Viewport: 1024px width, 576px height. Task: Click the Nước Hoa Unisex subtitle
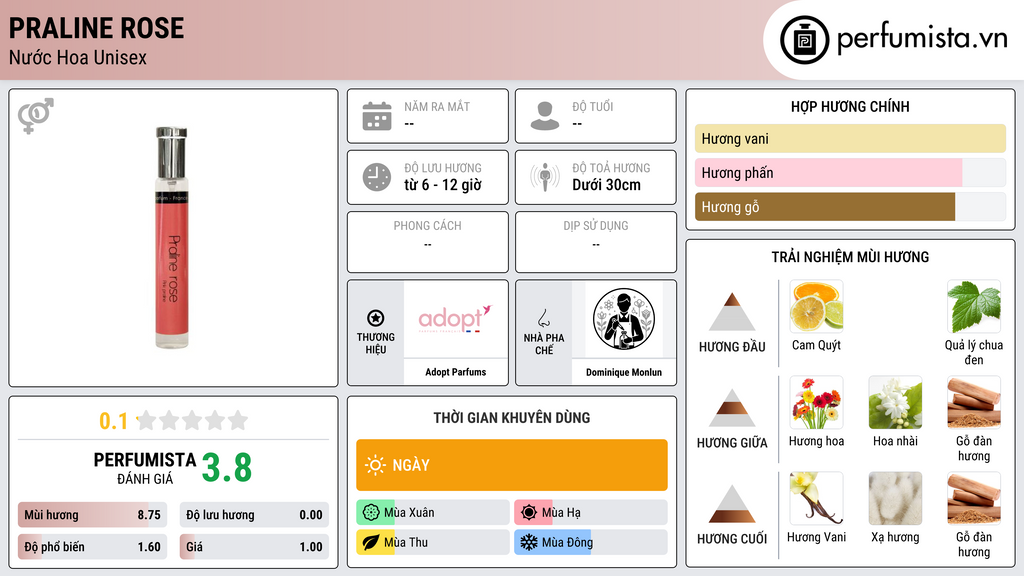78,57
